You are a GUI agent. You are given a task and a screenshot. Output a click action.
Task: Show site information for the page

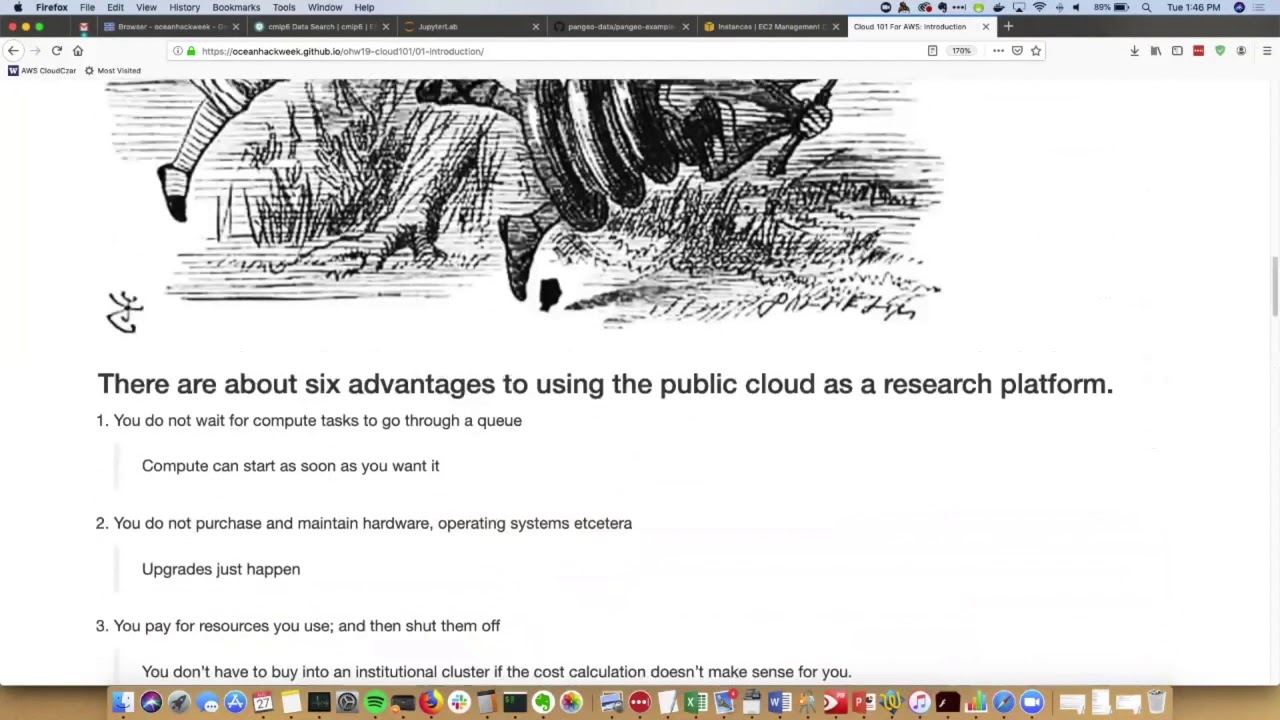click(x=178, y=51)
